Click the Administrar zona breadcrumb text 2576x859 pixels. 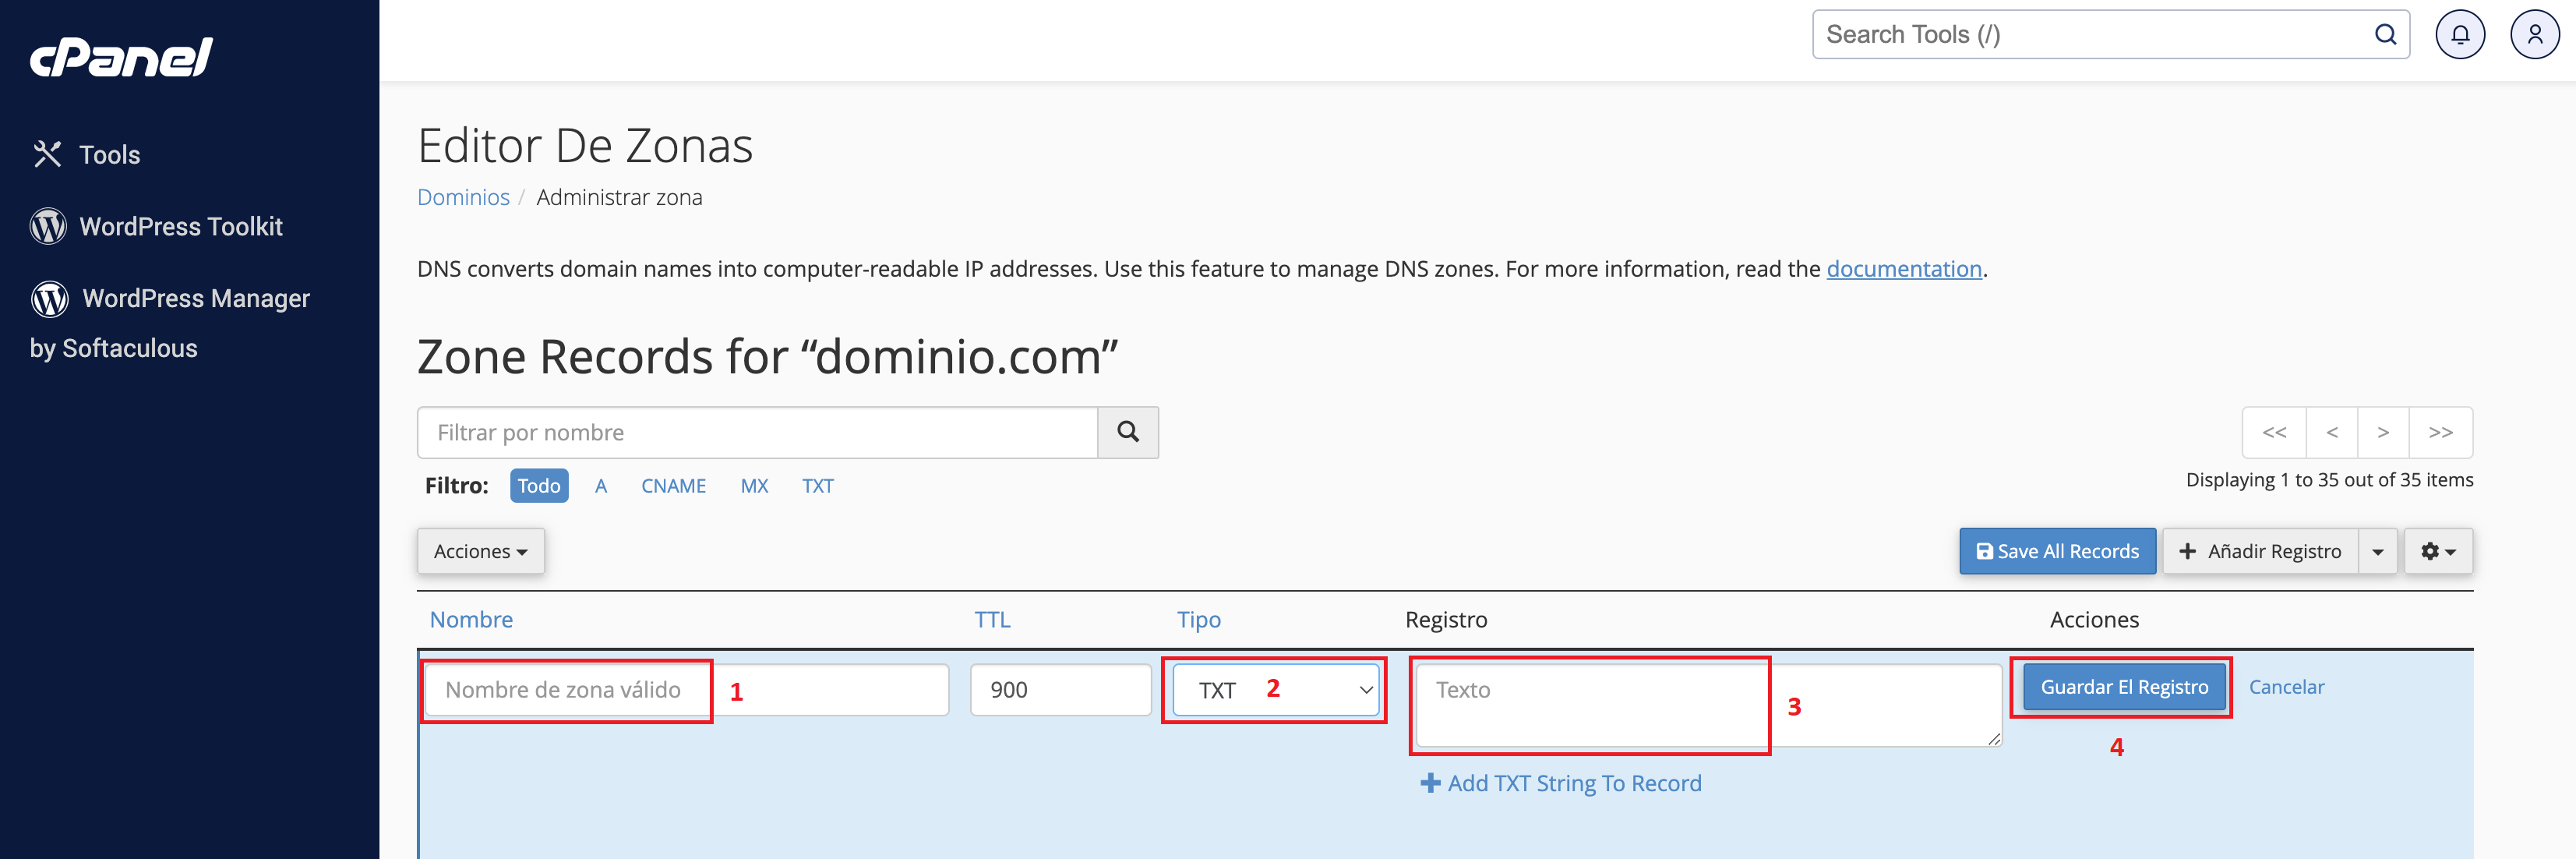click(619, 197)
